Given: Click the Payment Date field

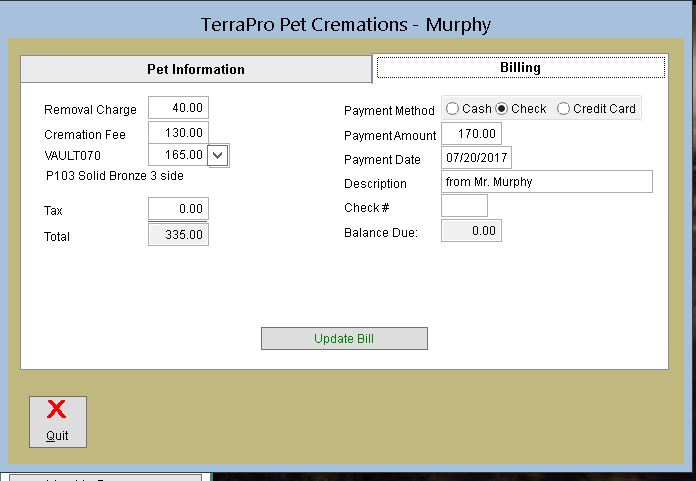Looking at the screenshot, I should 476,158.
